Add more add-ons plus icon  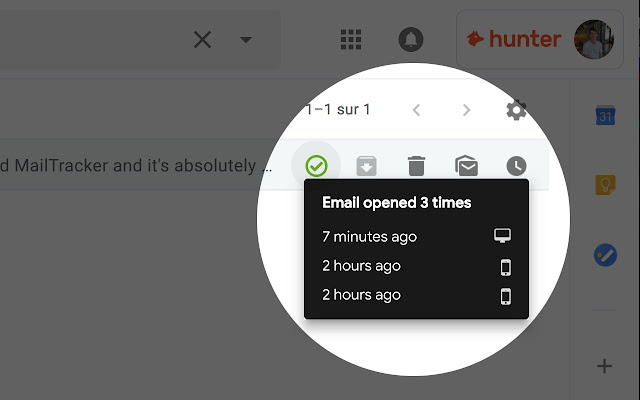click(604, 366)
